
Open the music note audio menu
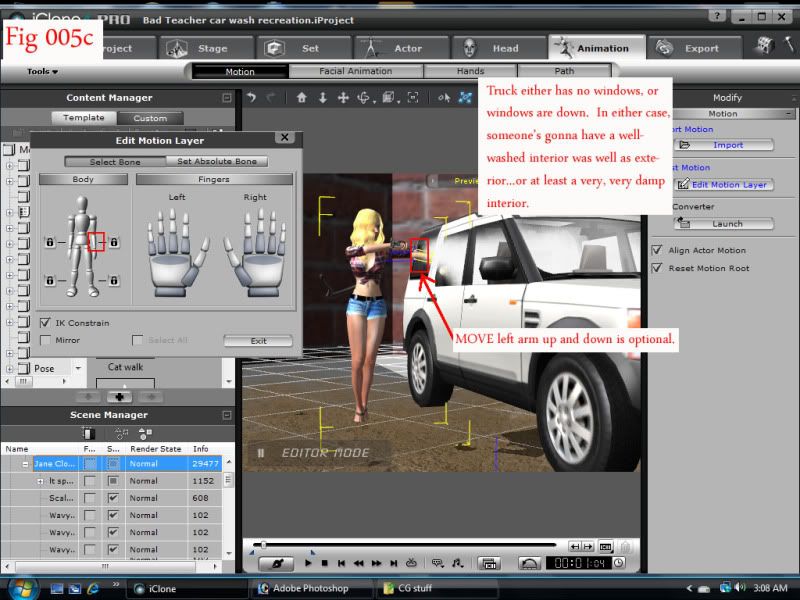457,563
